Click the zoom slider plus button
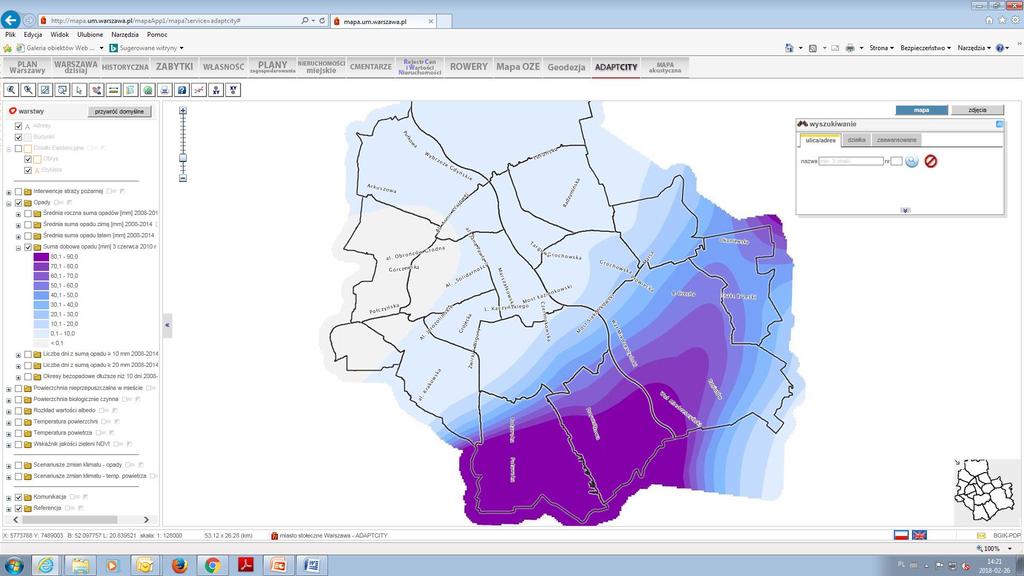The width and height of the screenshot is (1024, 576). pos(183,111)
